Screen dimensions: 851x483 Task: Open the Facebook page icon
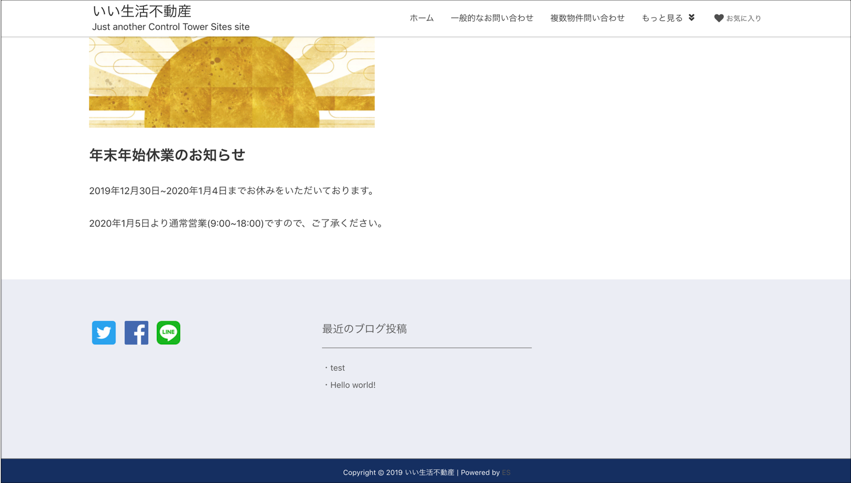click(136, 332)
